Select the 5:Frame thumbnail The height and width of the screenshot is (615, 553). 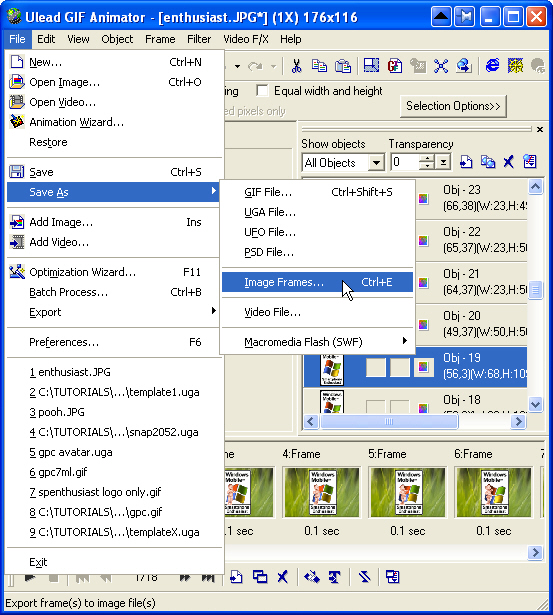(407, 493)
